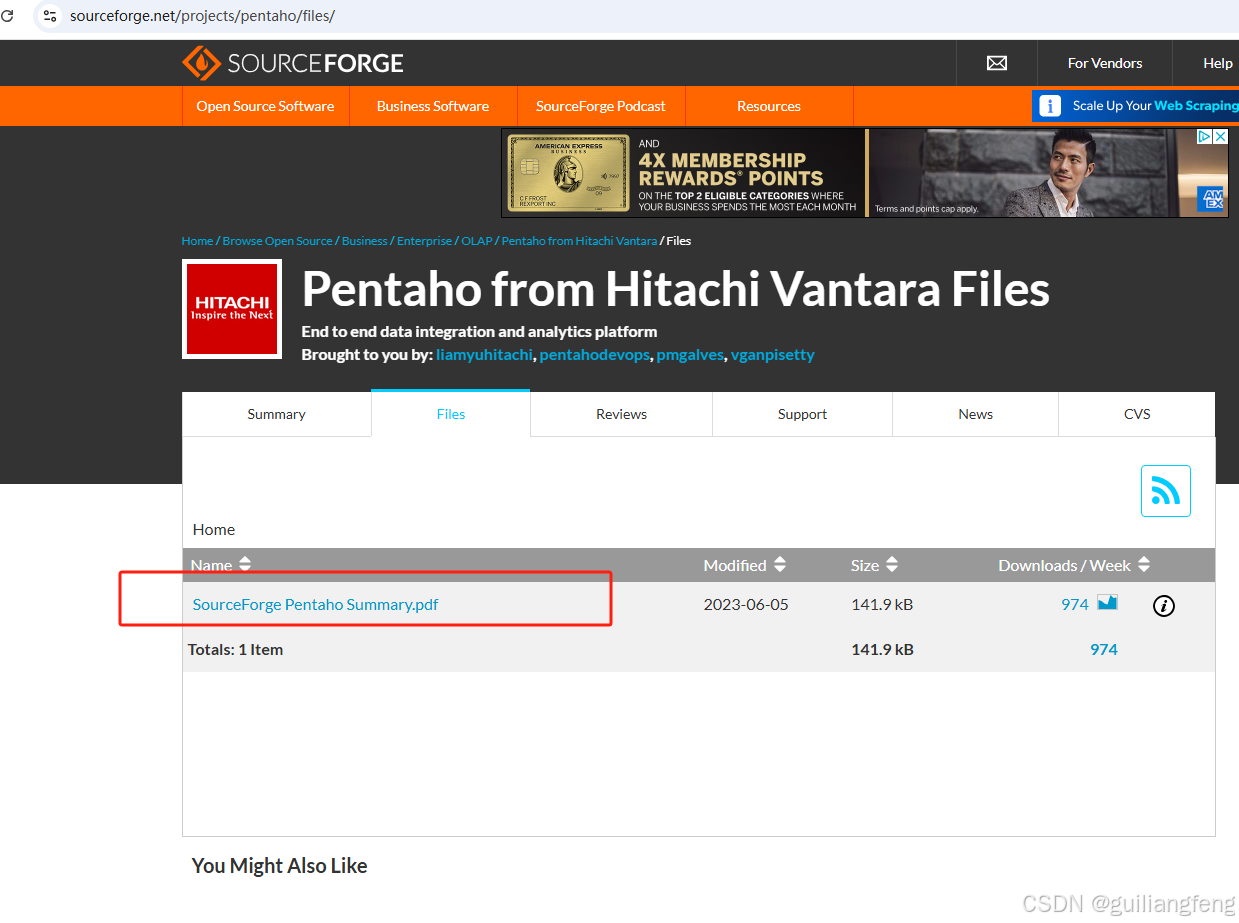The height and width of the screenshot is (923, 1239).
Task: Open the Resources menu
Action: pyautogui.click(x=769, y=106)
